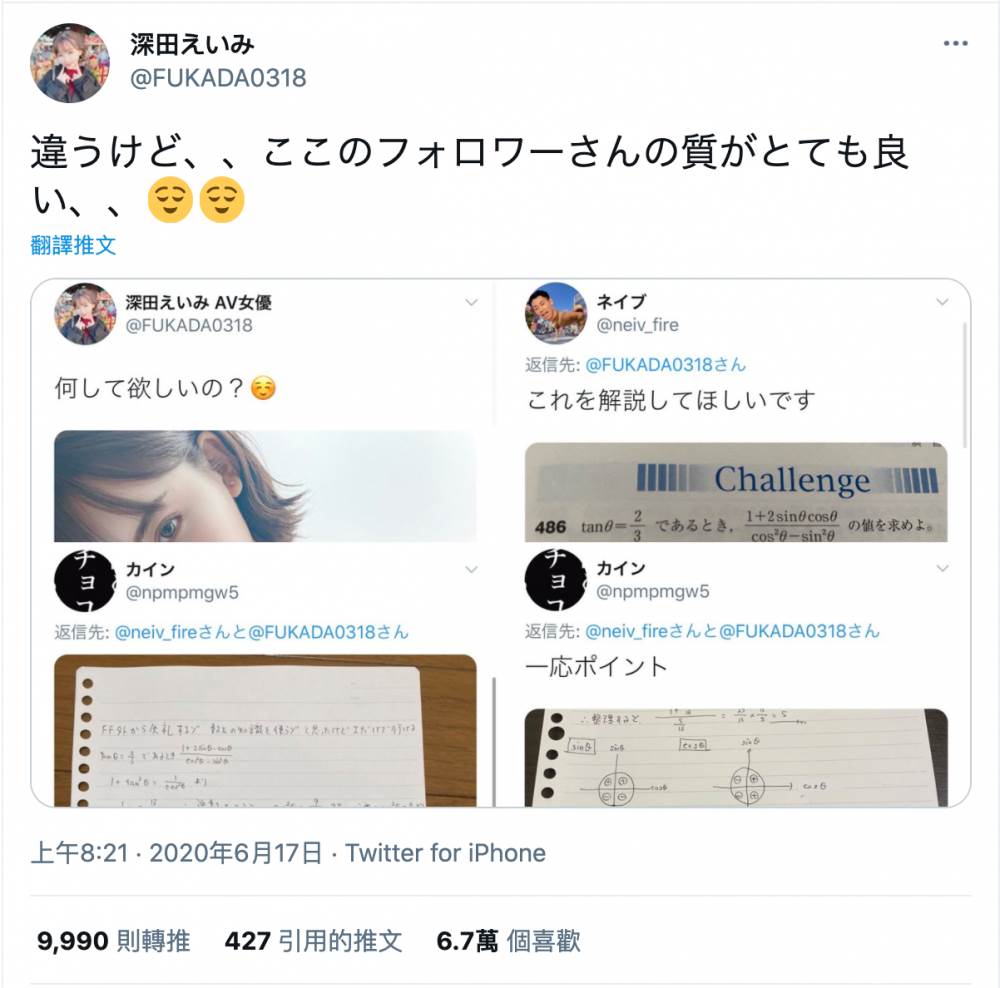Open the first tweet's カイン チョコ avatar

coord(85,580)
